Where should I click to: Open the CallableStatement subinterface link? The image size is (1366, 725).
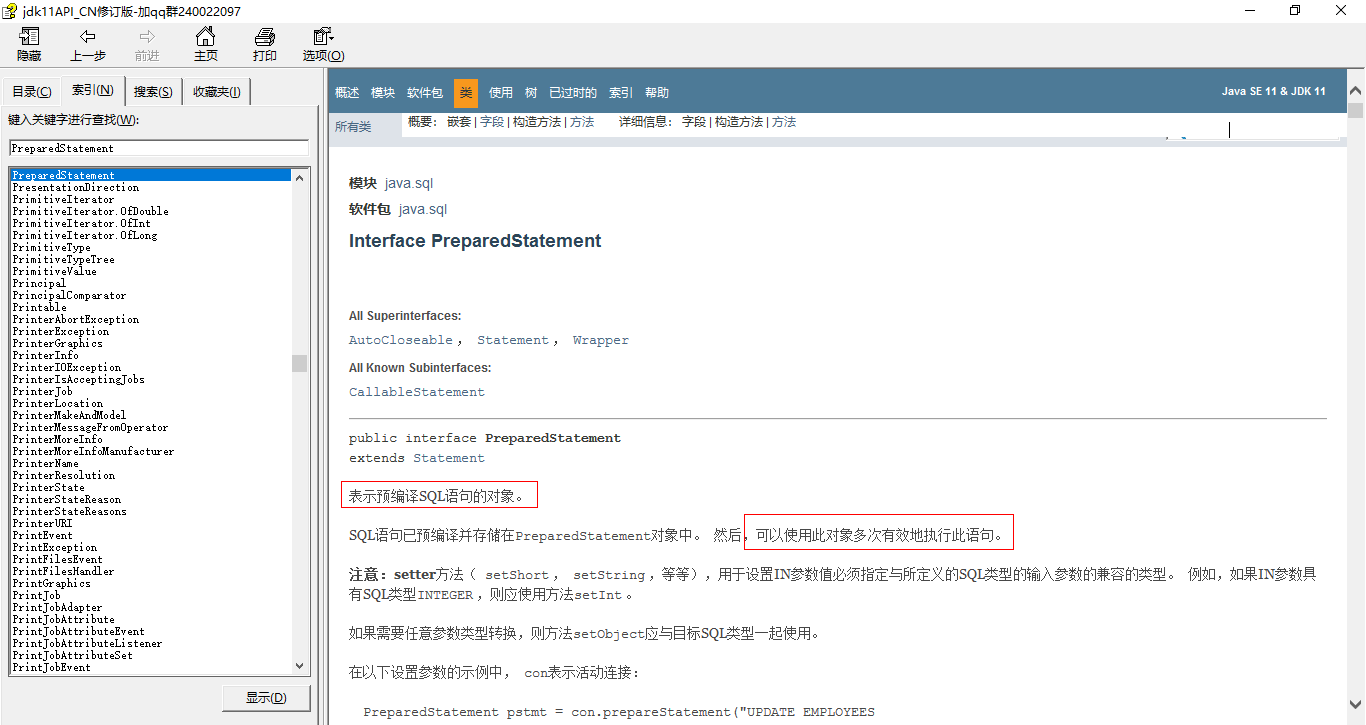416,392
